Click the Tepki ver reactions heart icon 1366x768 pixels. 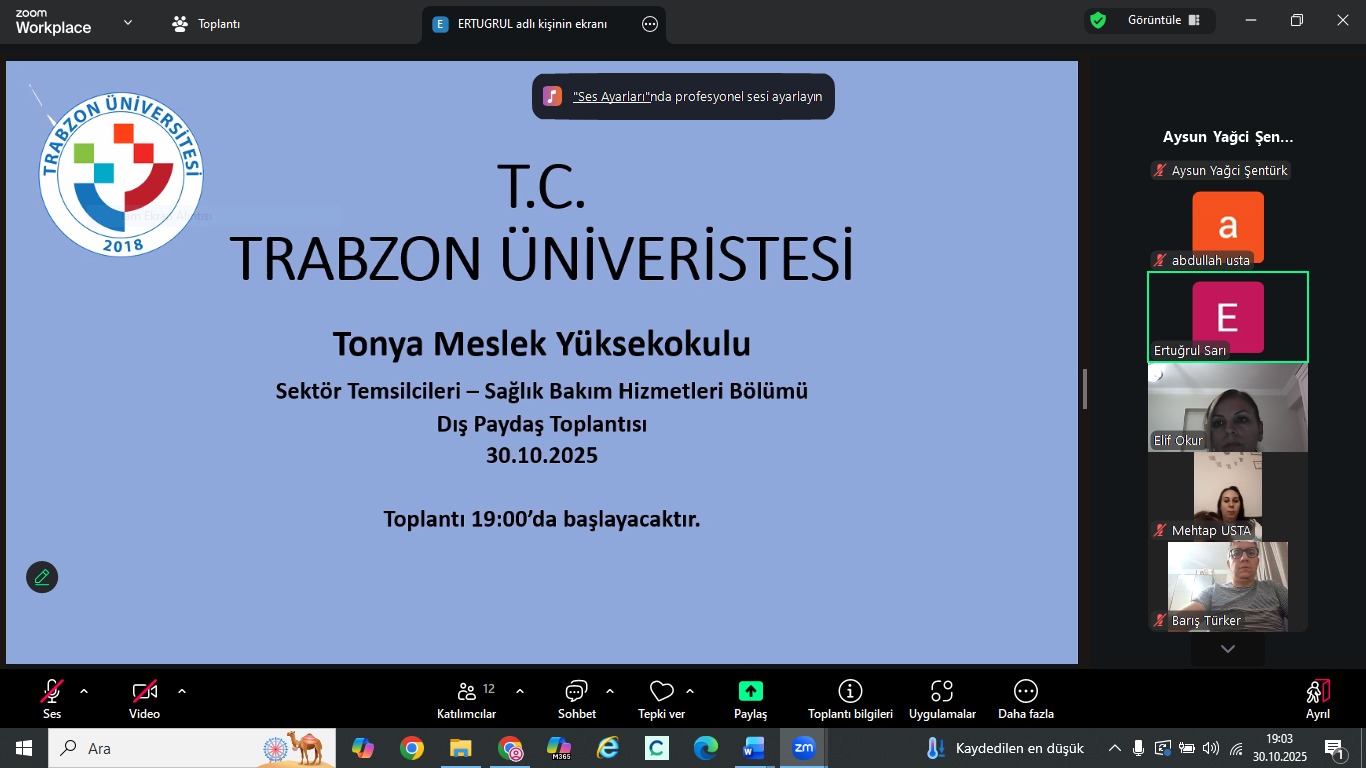(661, 692)
